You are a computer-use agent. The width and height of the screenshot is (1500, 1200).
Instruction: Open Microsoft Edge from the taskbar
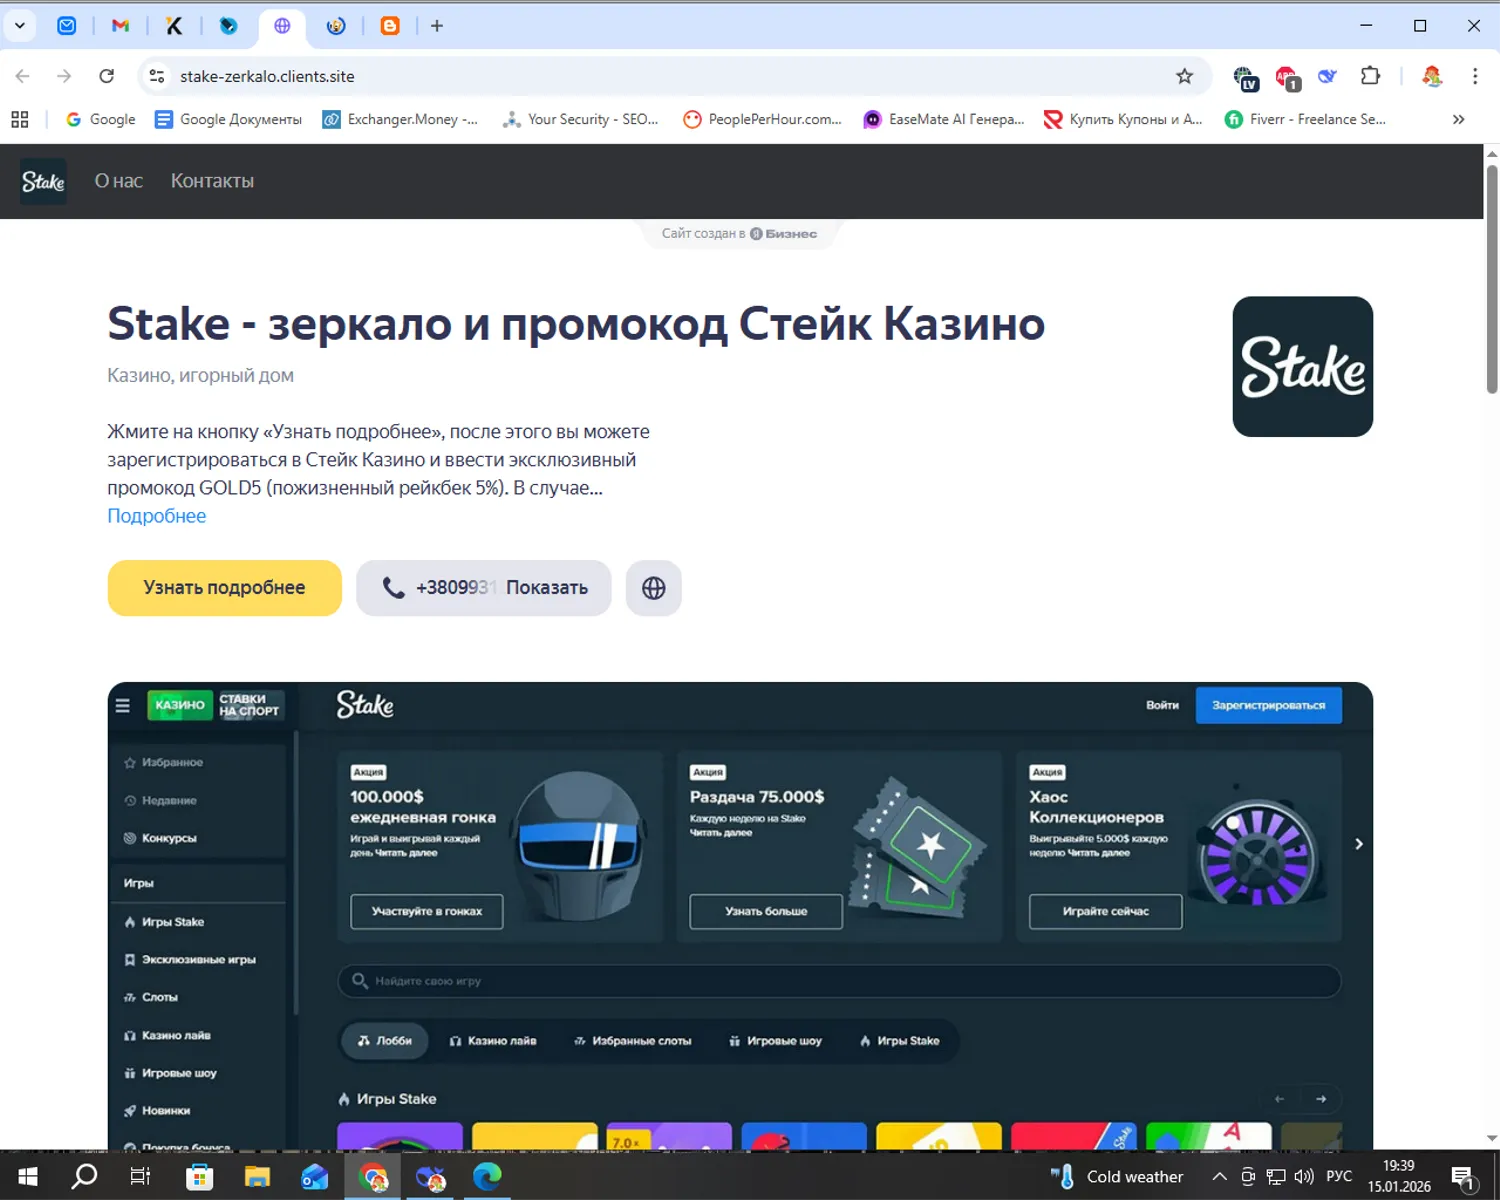click(x=487, y=1177)
